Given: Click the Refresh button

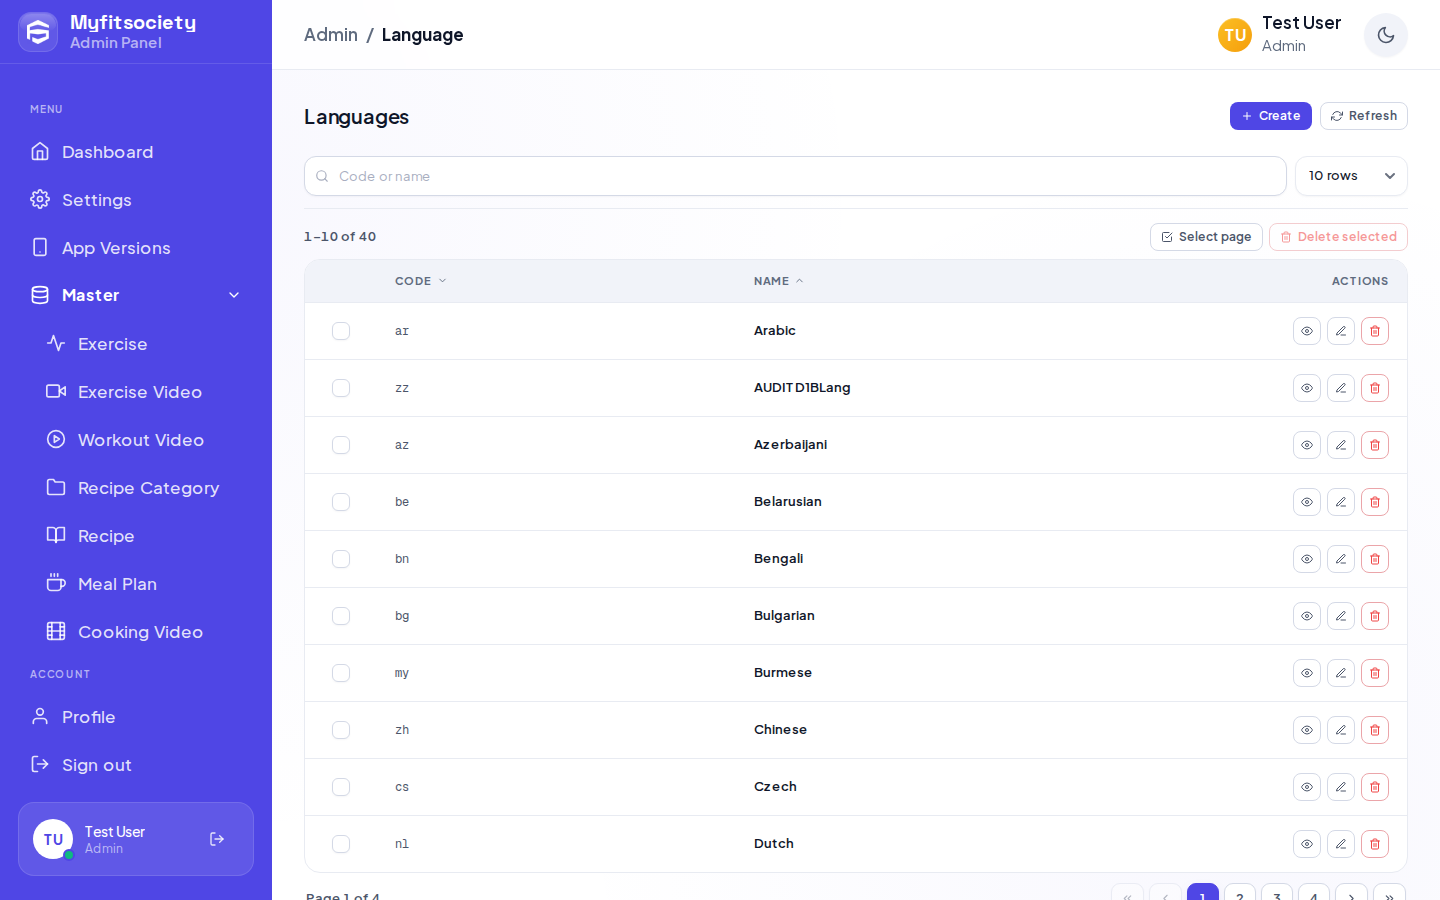Looking at the screenshot, I should point(1364,116).
